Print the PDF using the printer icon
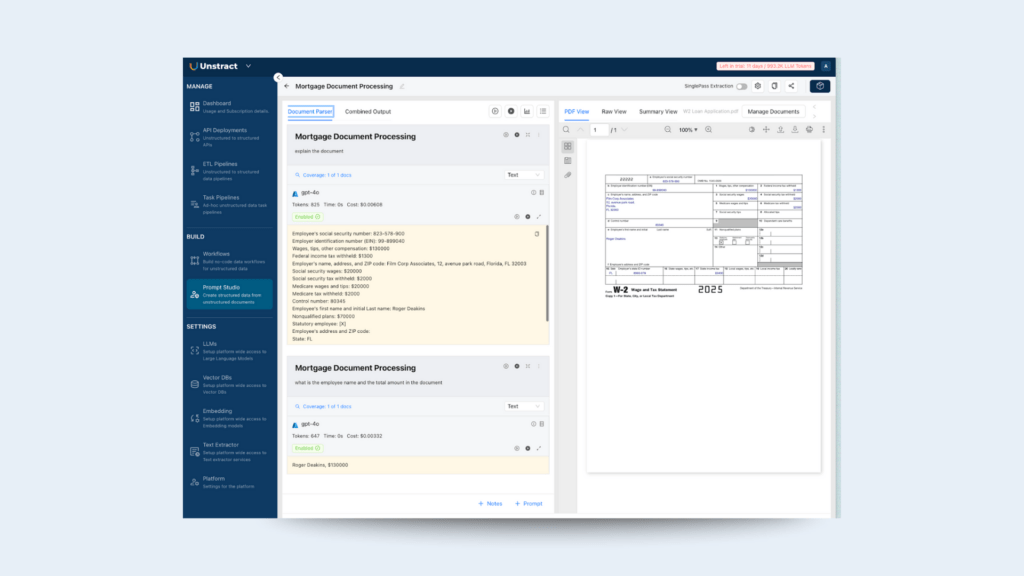 coord(809,130)
